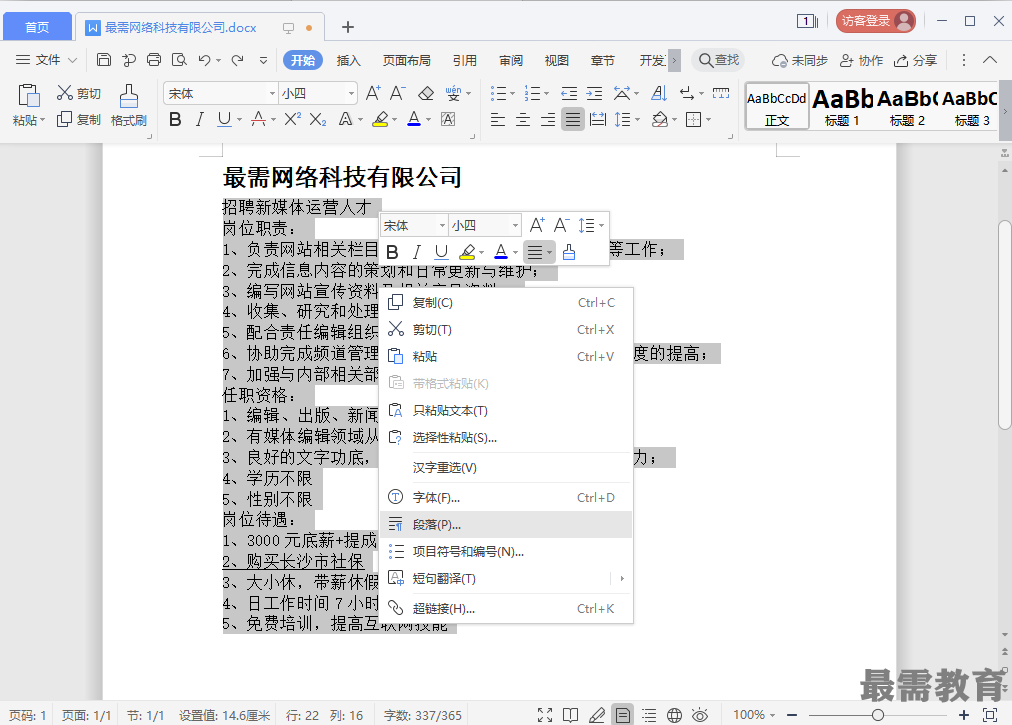Toggle outline view in status bar
This screenshot has height=725, width=1012.
pyautogui.click(x=649, y=715)
